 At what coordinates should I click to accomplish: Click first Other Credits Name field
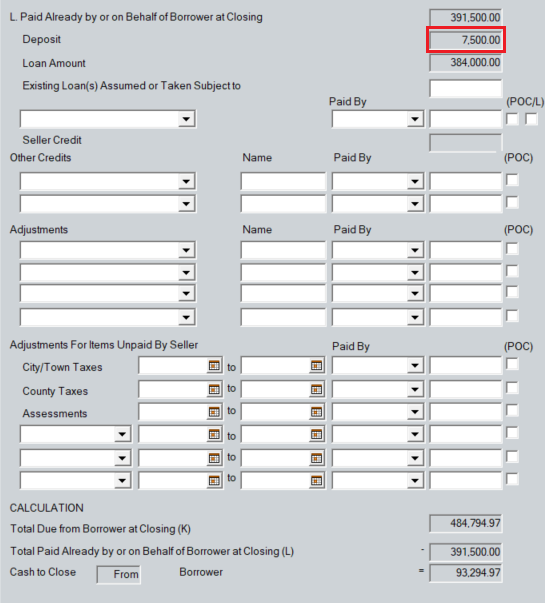pos(283,181)
